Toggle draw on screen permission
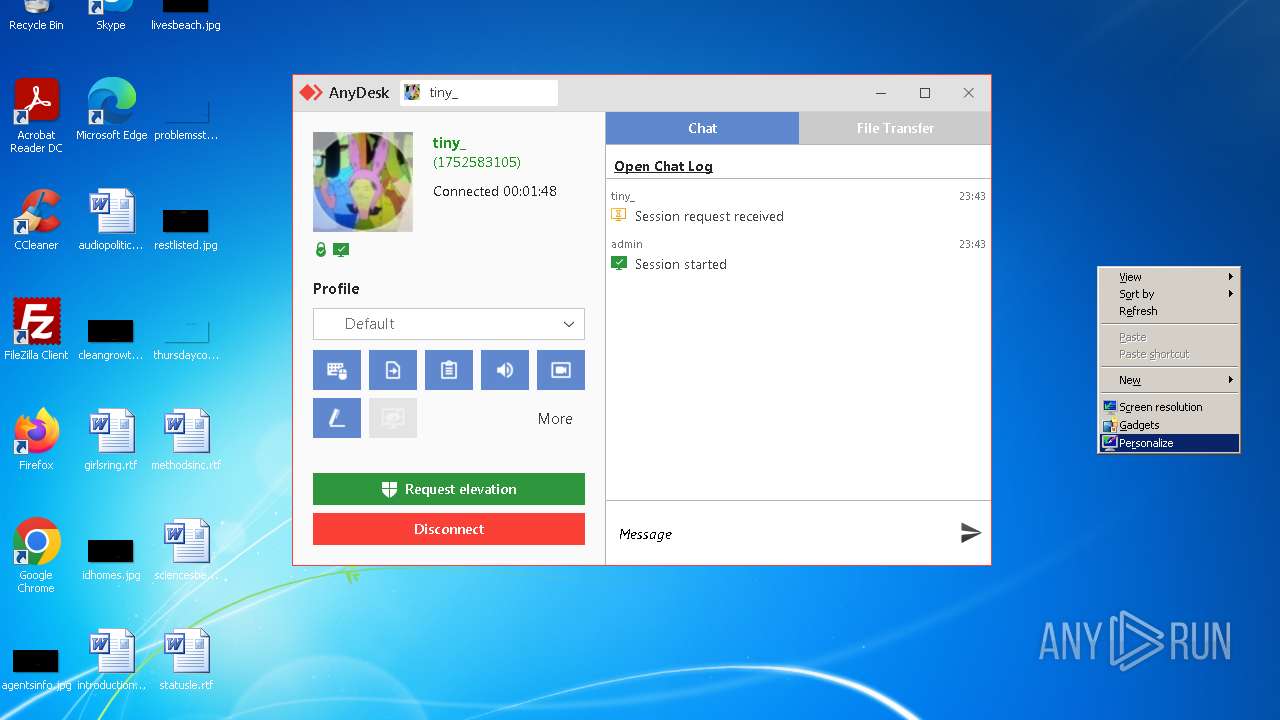 click(x=337, y=418)
